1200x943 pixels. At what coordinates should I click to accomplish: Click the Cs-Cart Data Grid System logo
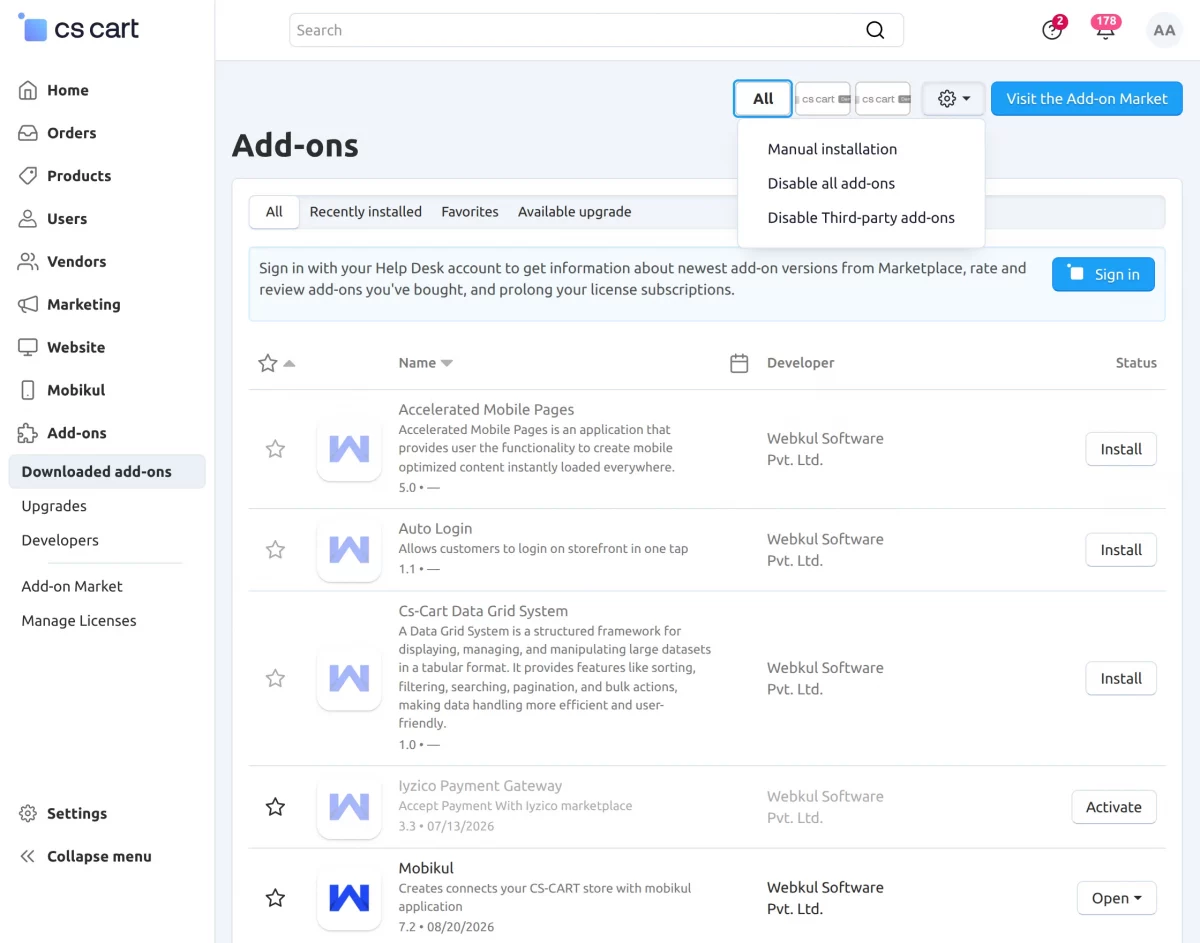349,678
